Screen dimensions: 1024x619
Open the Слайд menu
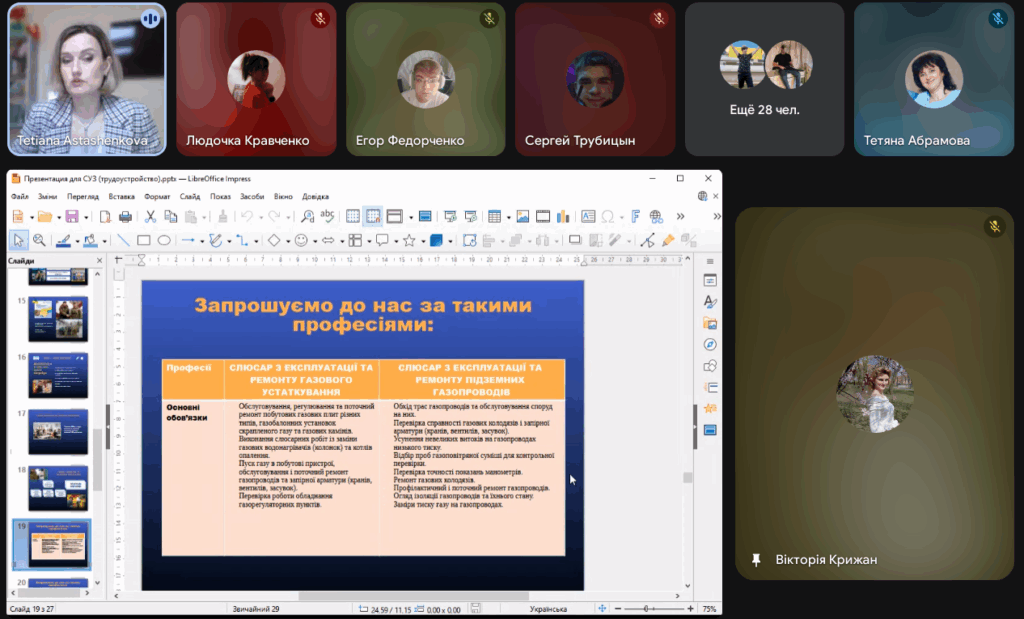click(190, 197)
